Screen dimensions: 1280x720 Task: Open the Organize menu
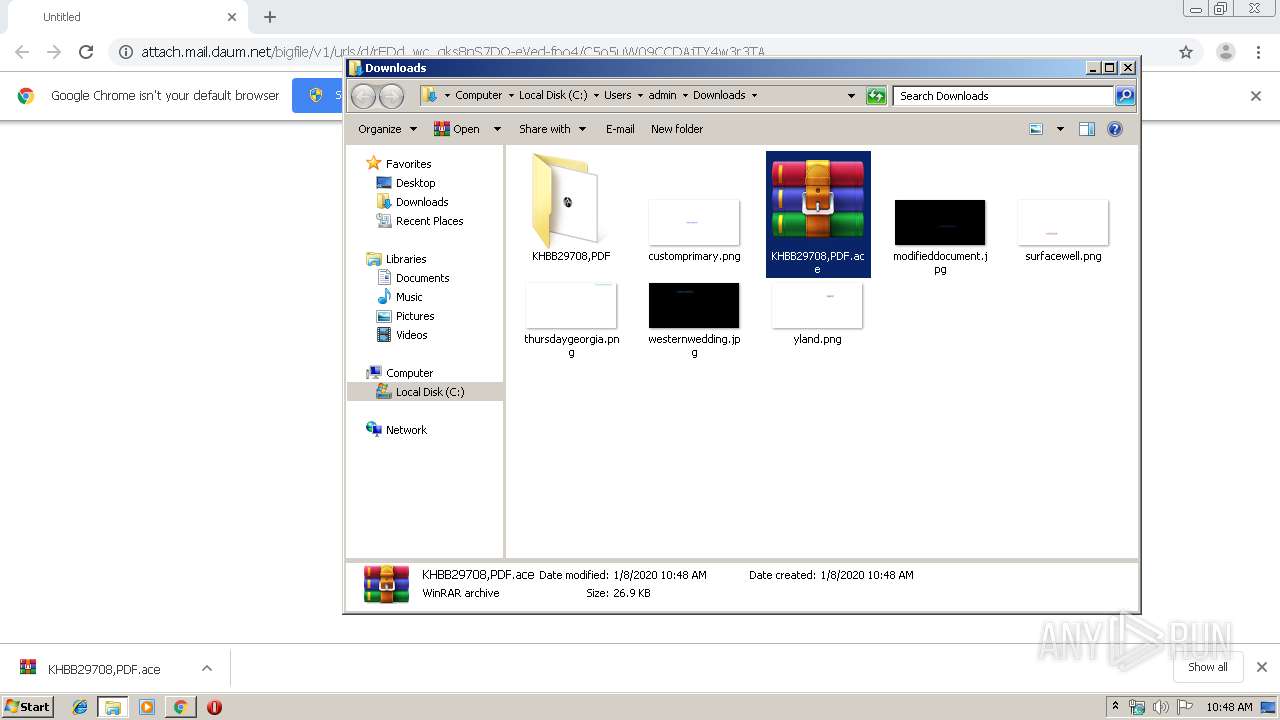pos(387,129)
